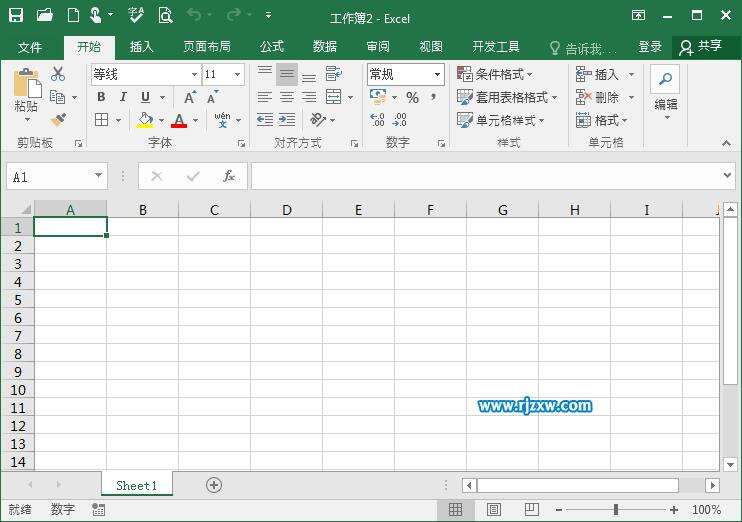742x522 pixels.
Task: Open print preview icon in title bar
Action: pyautogui.click(x=165, y=15)
